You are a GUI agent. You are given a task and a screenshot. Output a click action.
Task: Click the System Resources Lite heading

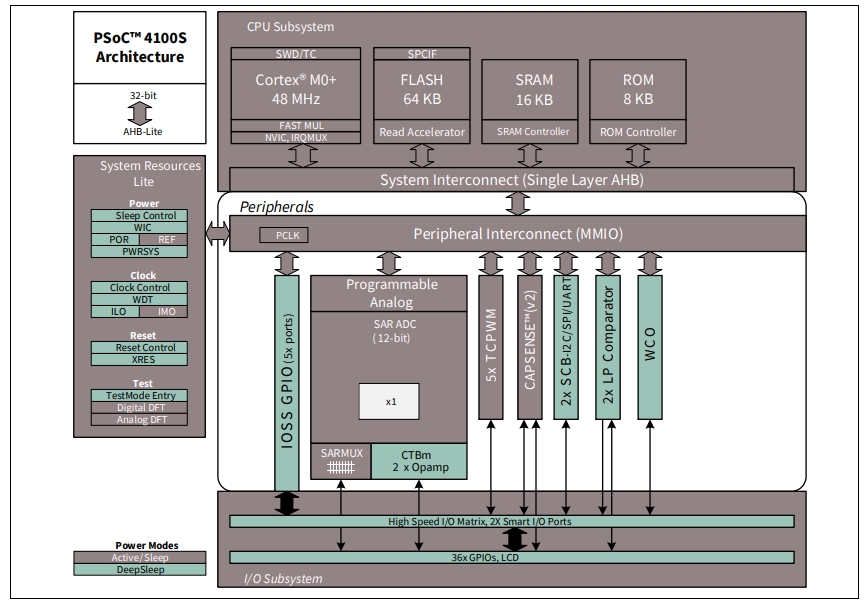coord(149,173)
